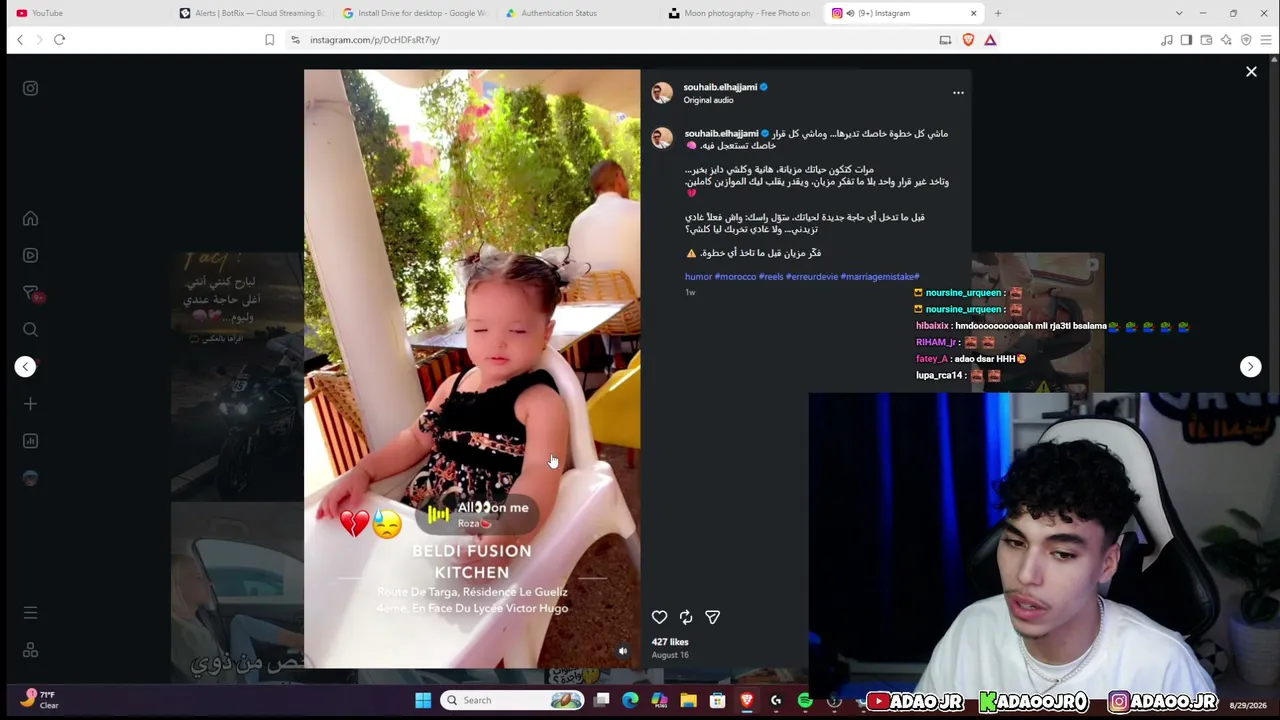Open Task View from the taskbar
This screenshot has height=720, width=1280.
pyautogui.click(x=601, y=700)
